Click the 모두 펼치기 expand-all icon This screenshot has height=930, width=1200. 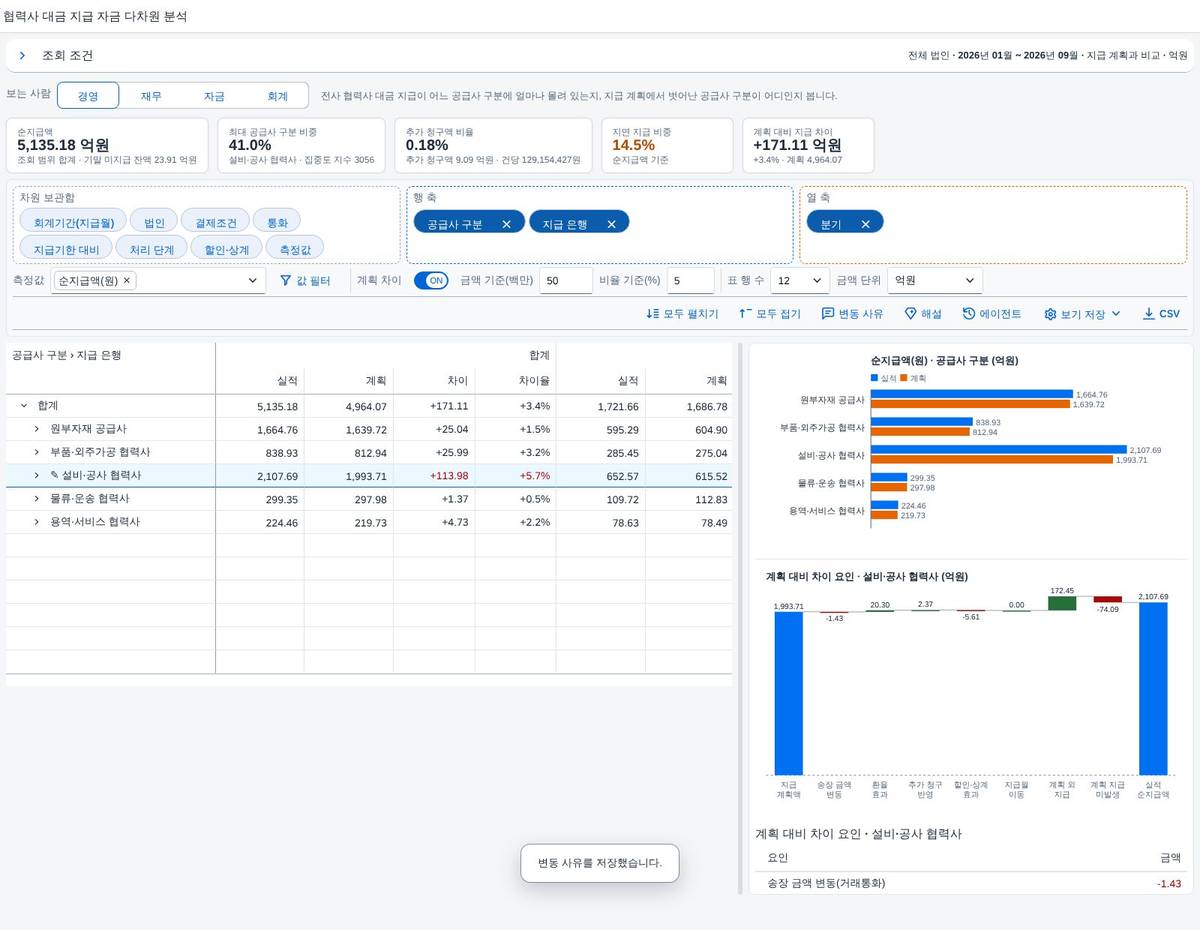point(653,314)
